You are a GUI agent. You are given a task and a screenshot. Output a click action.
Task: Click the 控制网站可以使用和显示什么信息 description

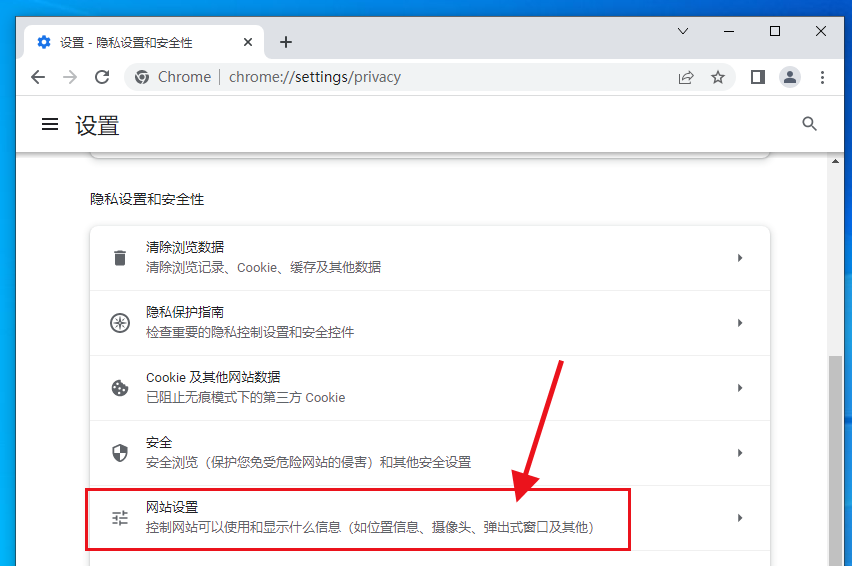pos(371,527)
